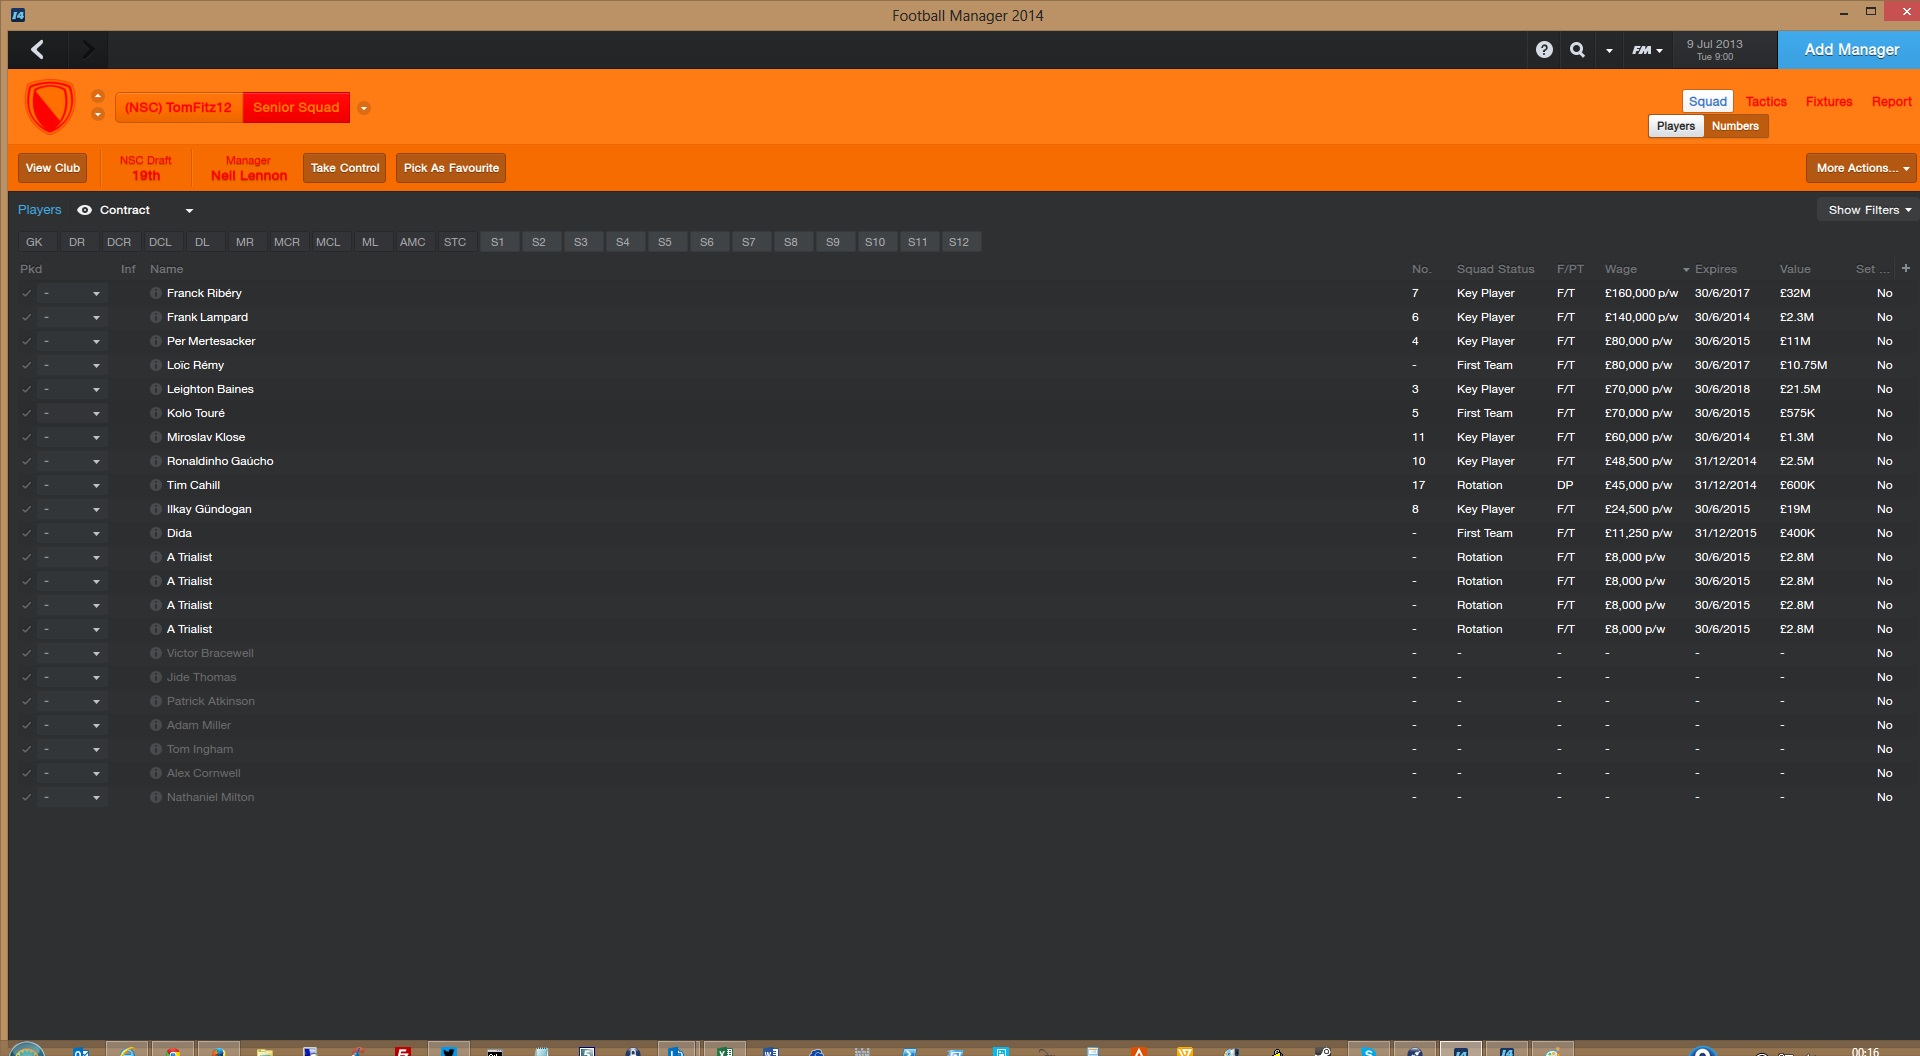Click the Take Control button
This screenshot has height=1056, width=1920.
click(345, 168)
